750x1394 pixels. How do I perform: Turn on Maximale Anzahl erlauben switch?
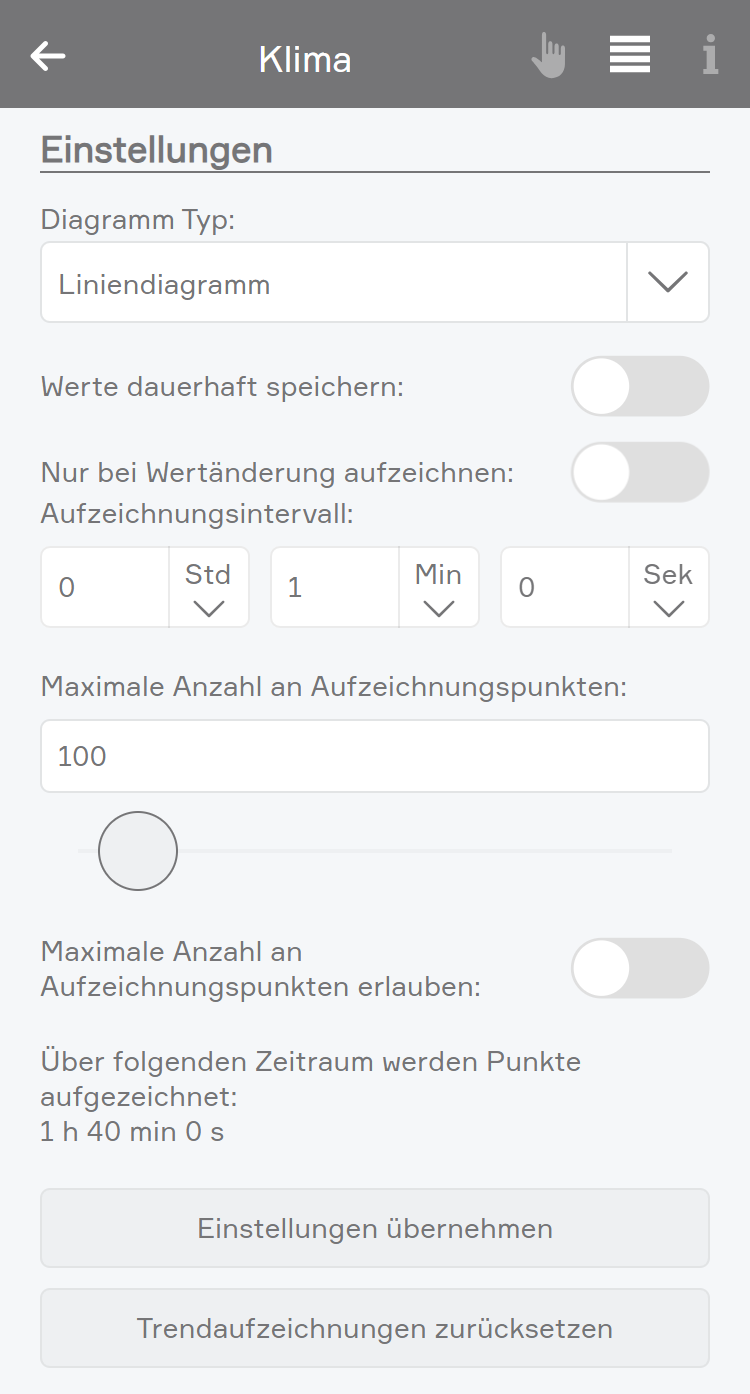[640, 968]
